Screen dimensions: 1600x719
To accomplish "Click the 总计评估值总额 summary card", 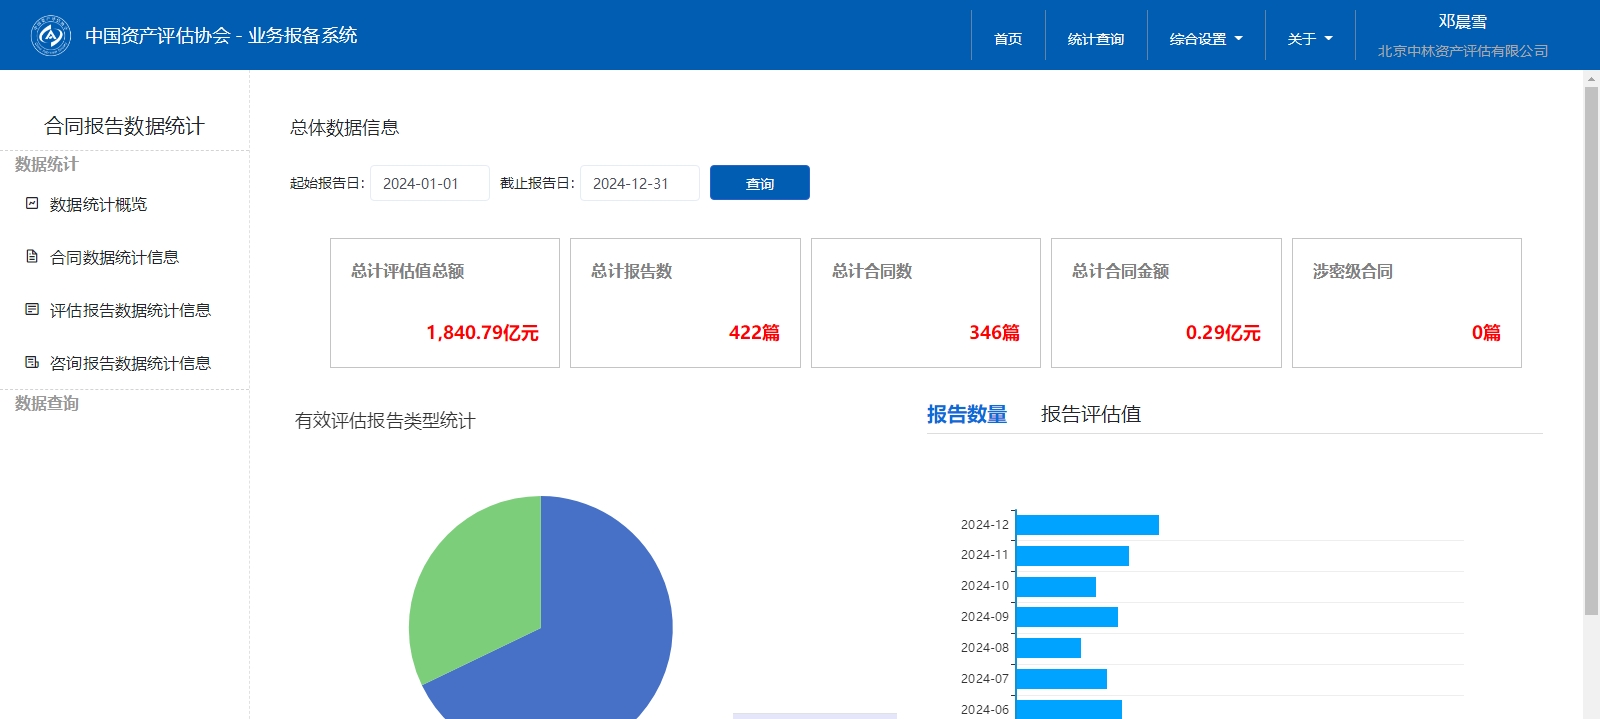I will 445,303.
